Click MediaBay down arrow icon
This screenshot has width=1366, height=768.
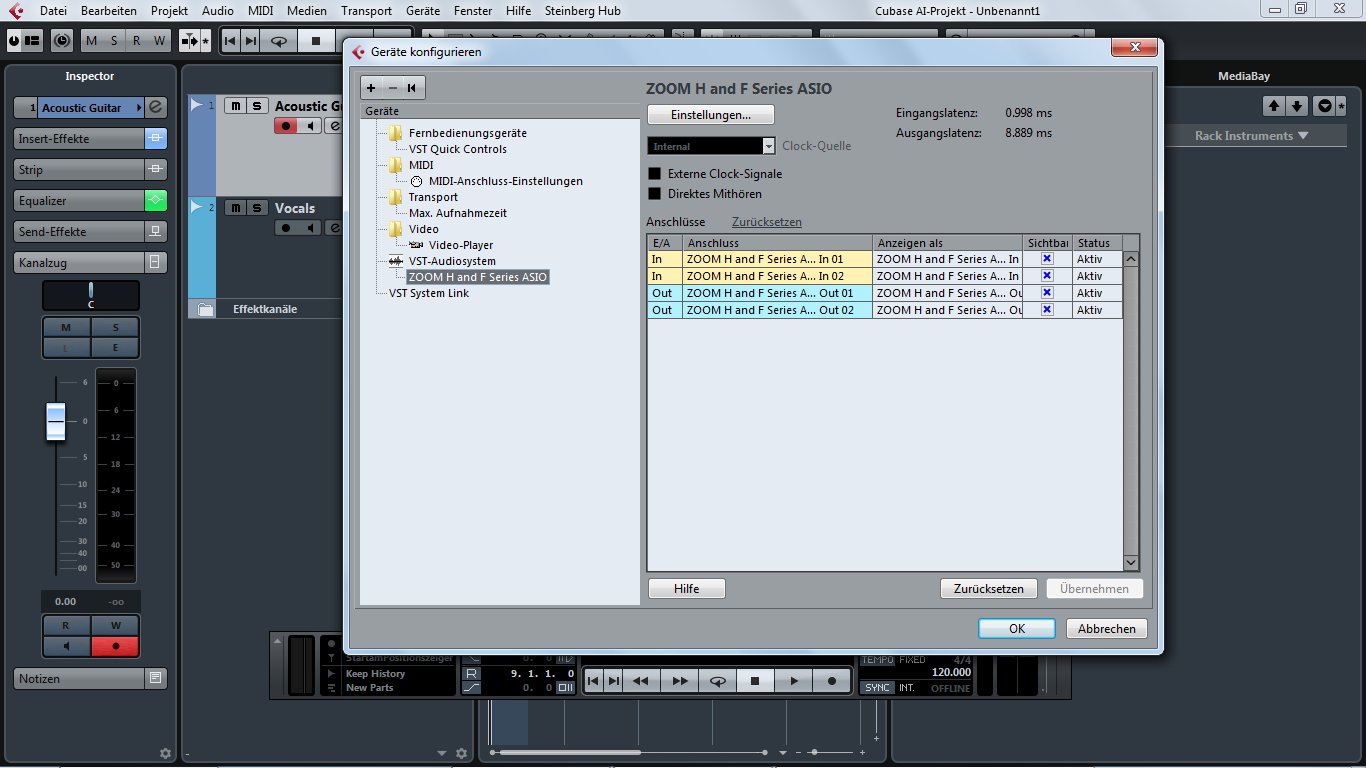[1297, 106]
